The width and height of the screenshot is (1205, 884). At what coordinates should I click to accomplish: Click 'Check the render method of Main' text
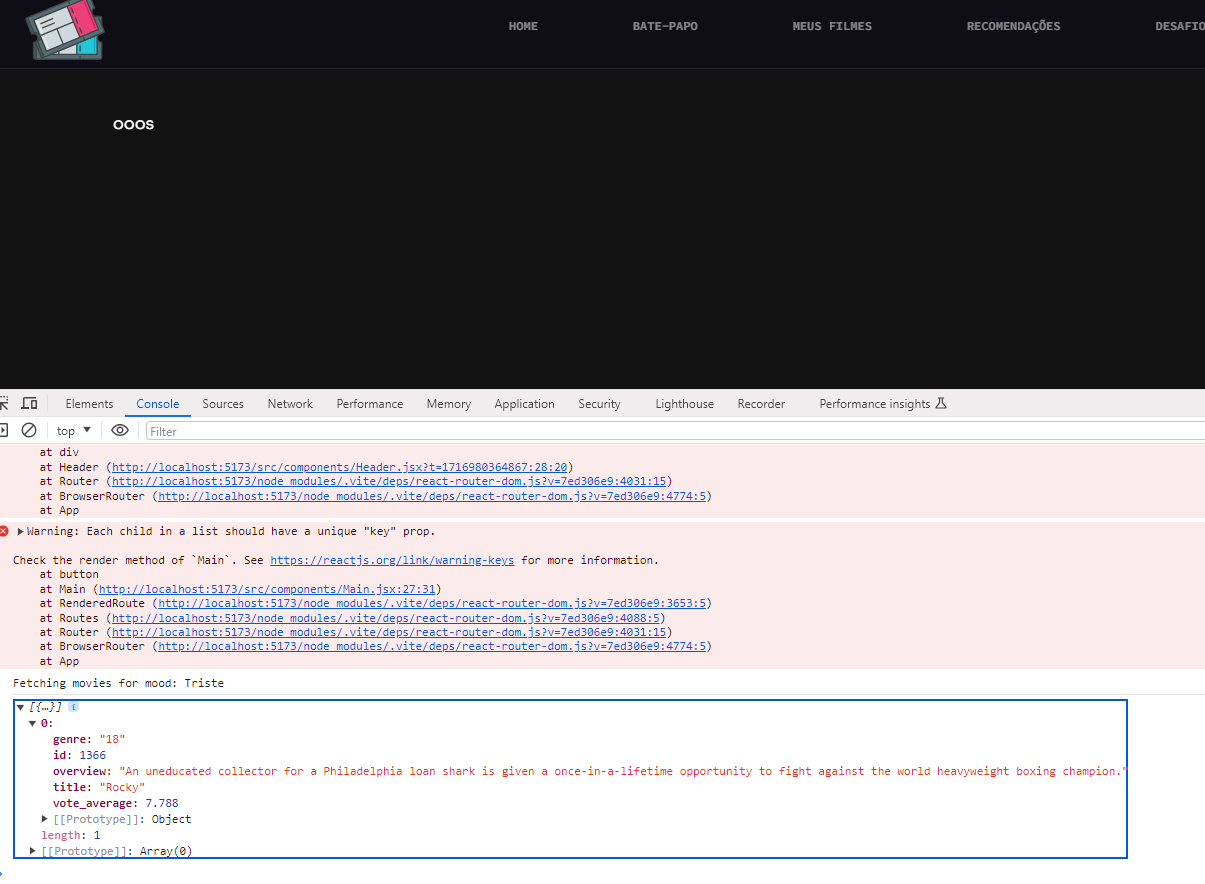coord(124,560)
